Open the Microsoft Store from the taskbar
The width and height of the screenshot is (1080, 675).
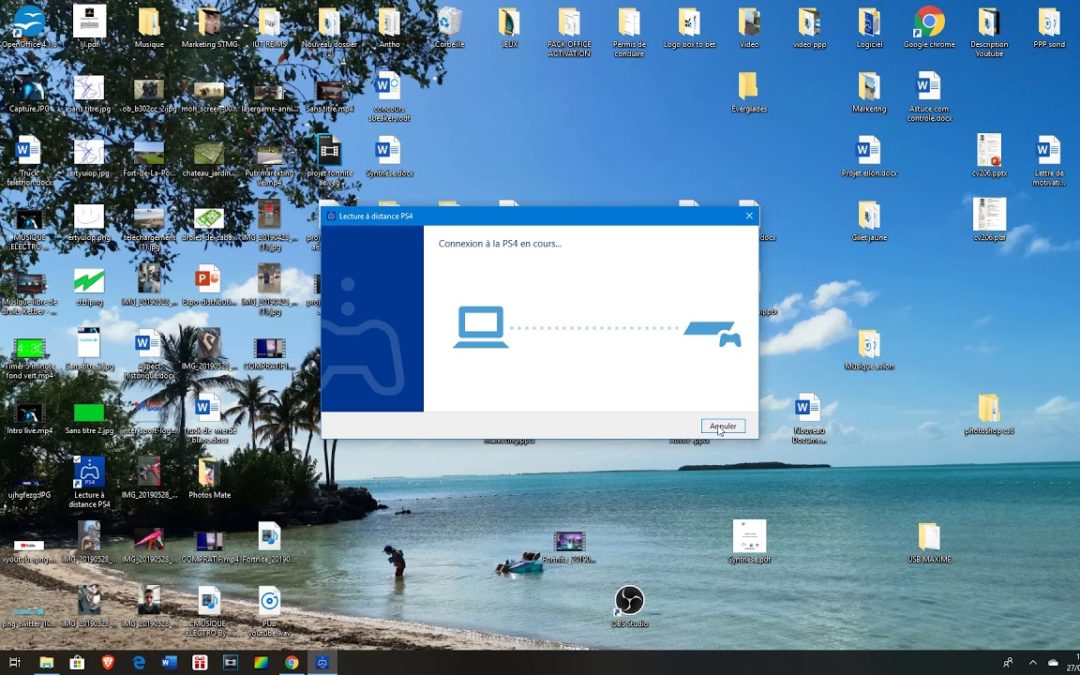click(77, 663)
